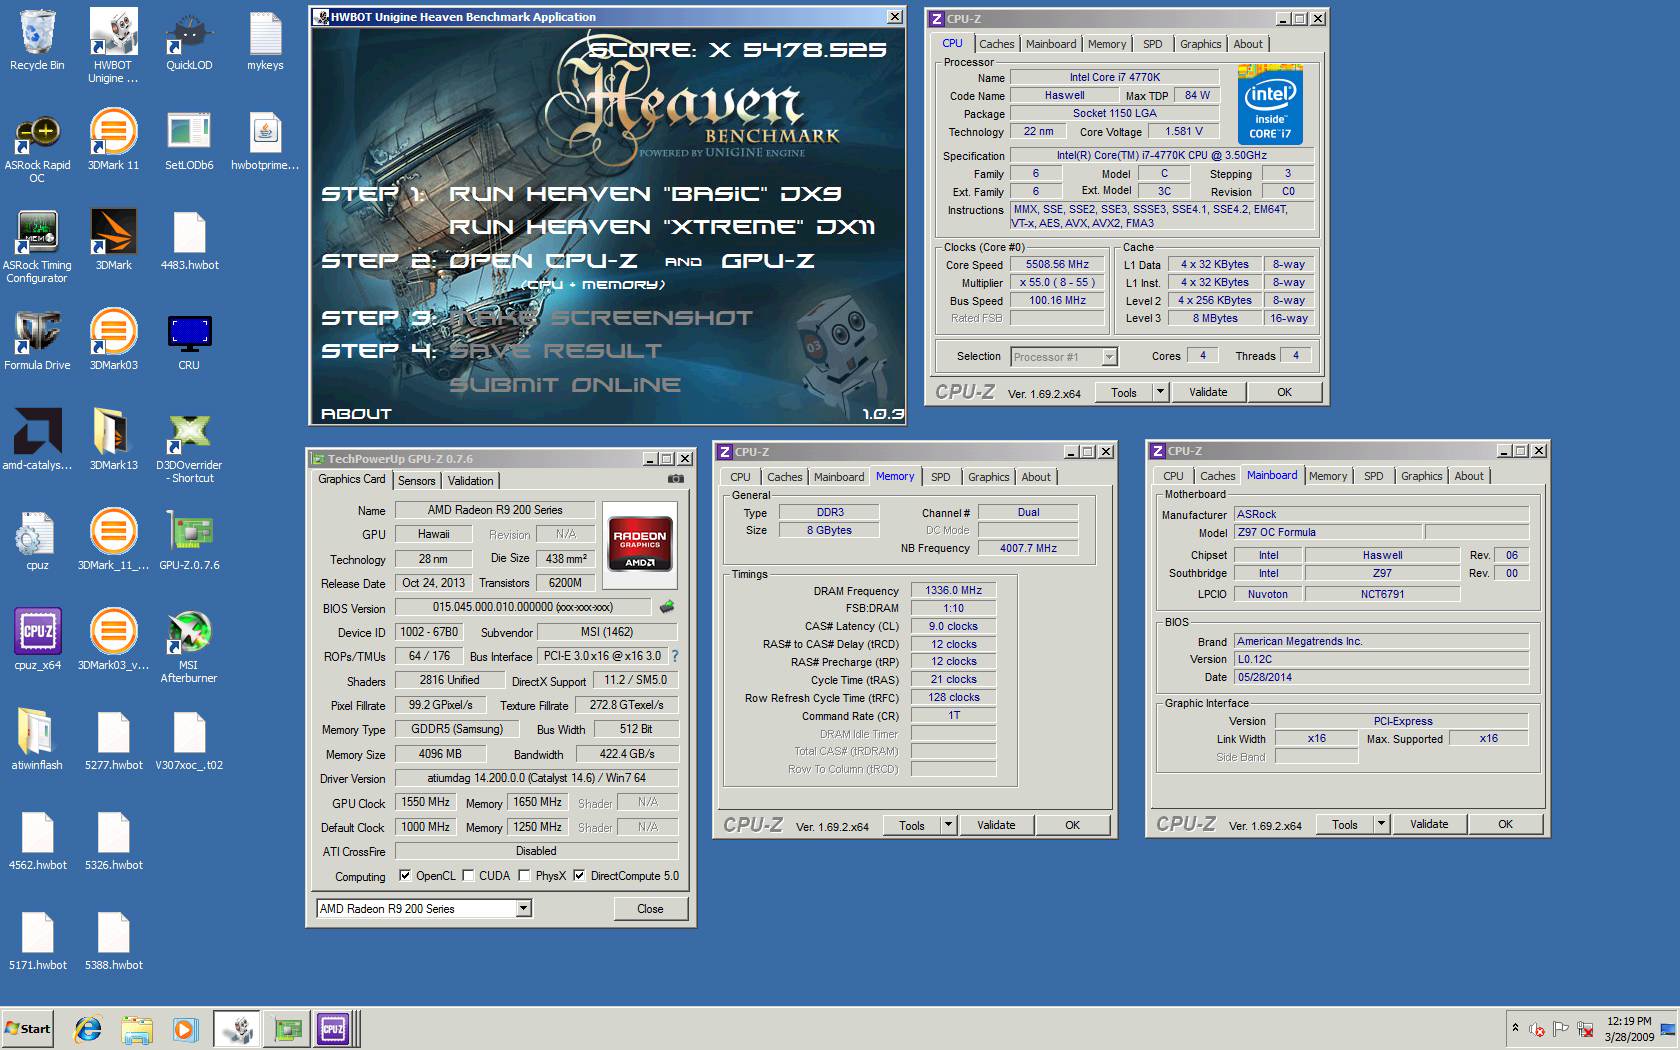The image size is (1680, 1050).
Task: Open the 3DMark03 desktop shortcut
Action: (x=113, y=340)
